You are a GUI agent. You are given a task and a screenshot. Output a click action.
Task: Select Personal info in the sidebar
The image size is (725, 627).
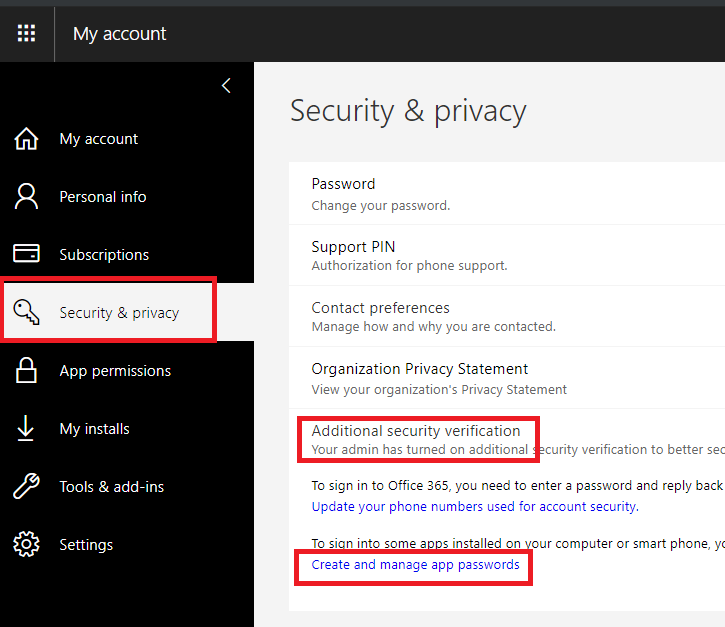point(103,197)
